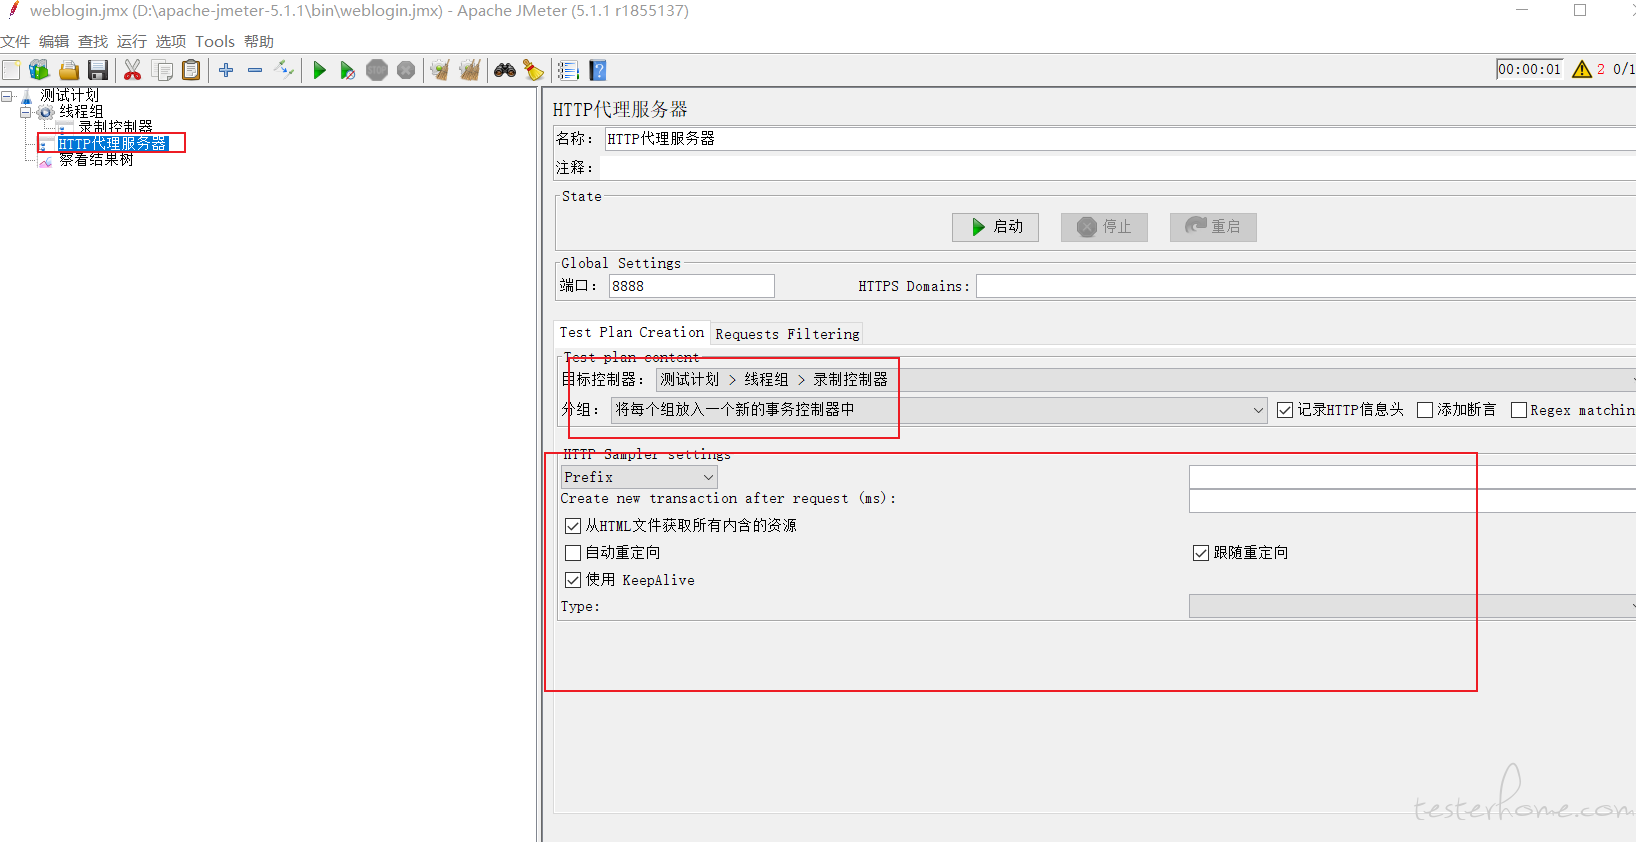
Task: Open 编辑 menu
Action: pyautogui.click(x=54, y=41)
